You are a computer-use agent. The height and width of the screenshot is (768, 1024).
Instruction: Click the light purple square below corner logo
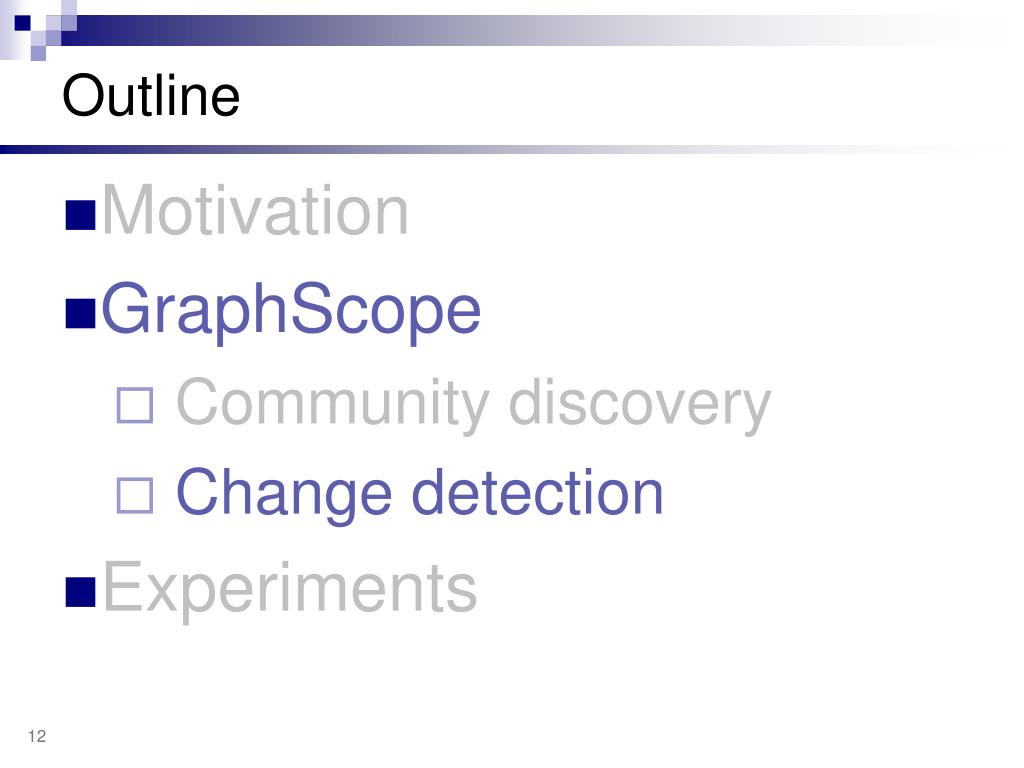click(x=38, y=53)
